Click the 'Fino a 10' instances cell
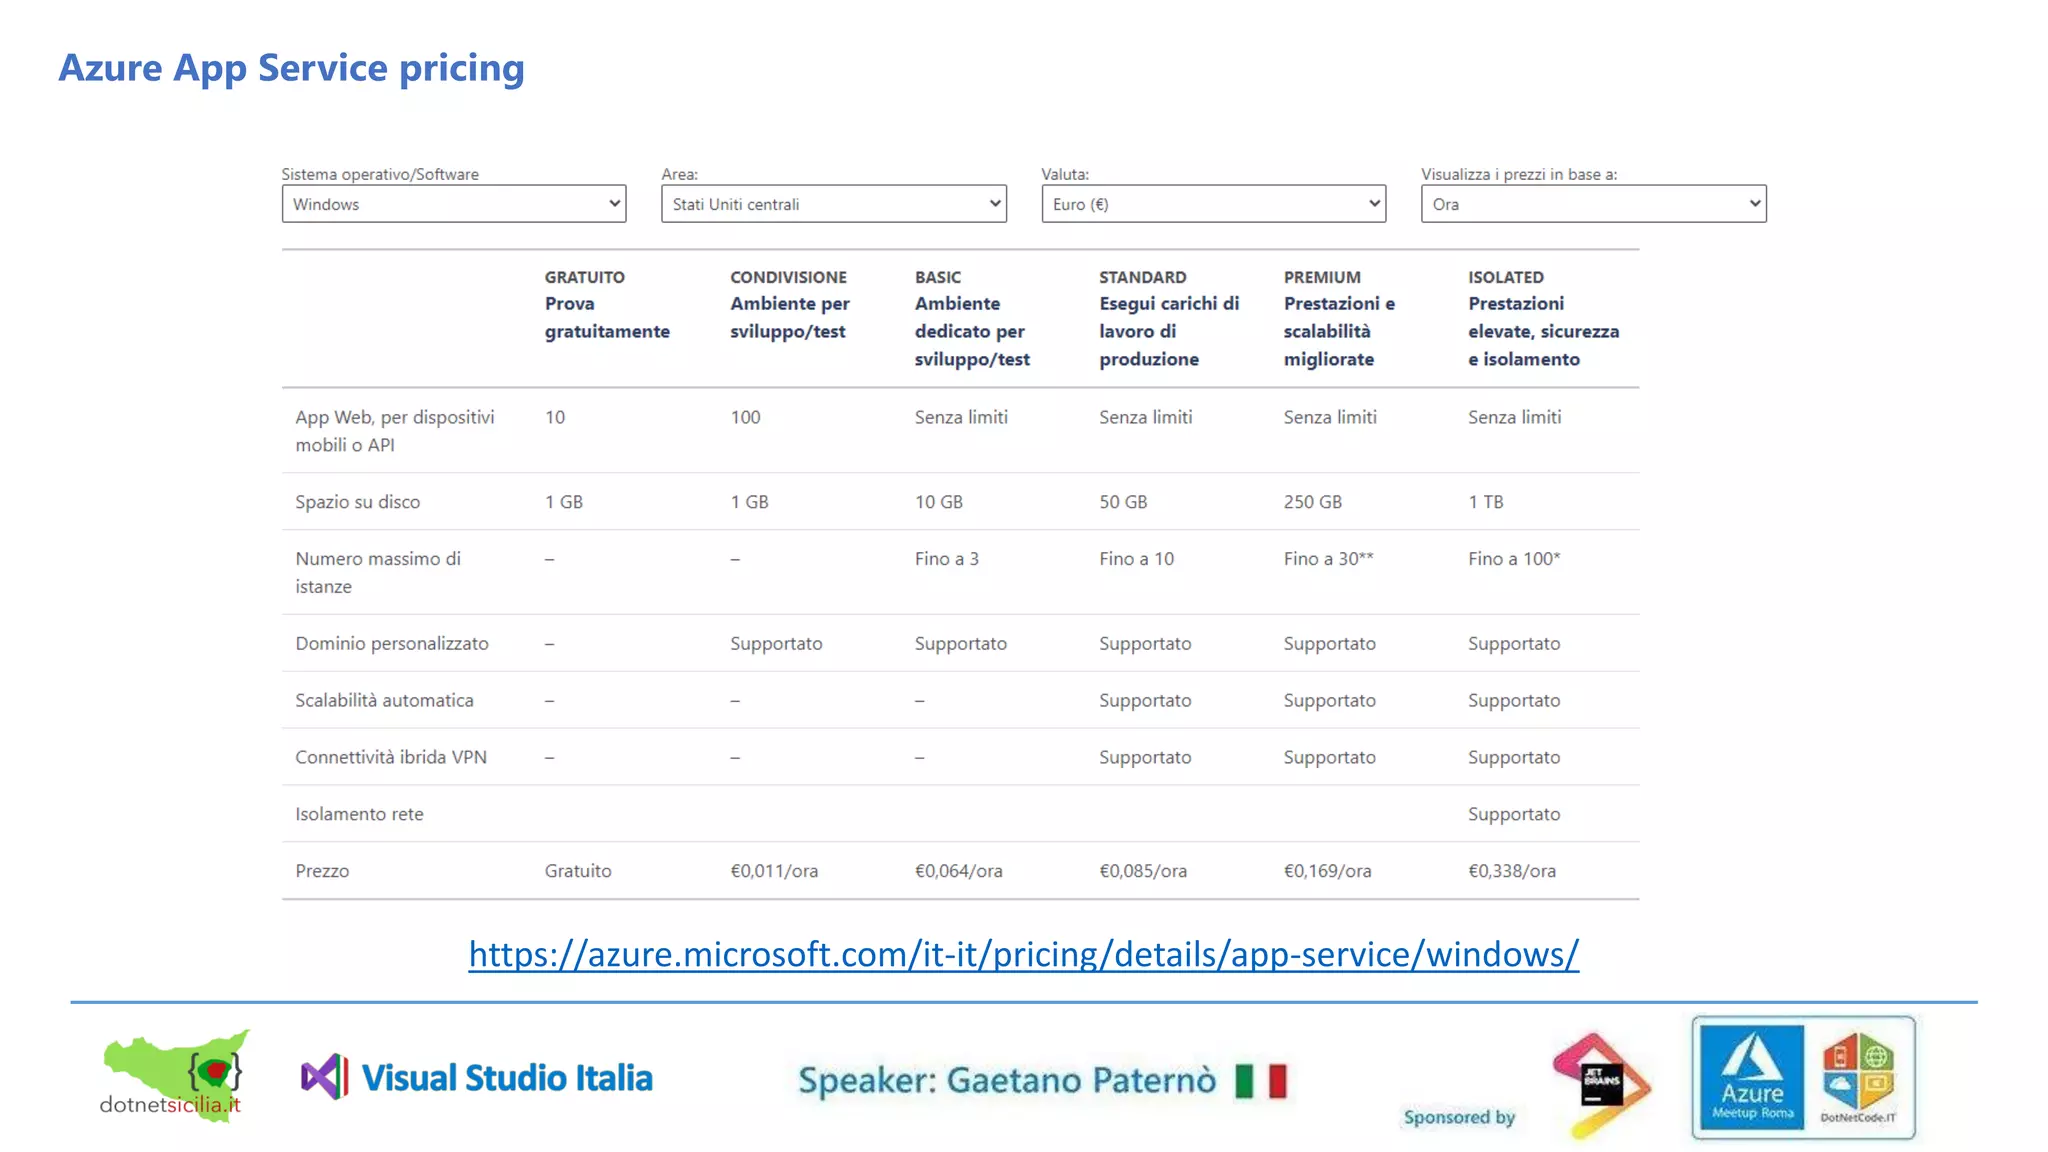 pos(1137,559)
